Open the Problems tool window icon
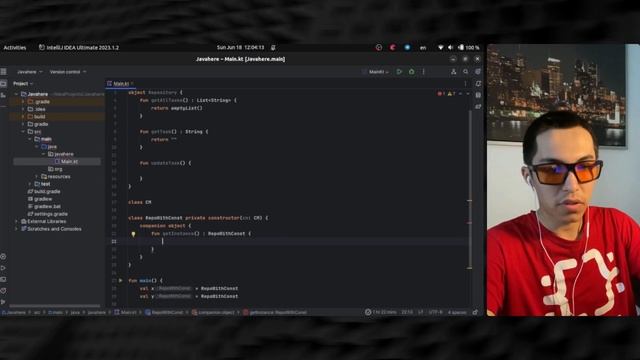This screenshot has height=360, width=640. click(3, 291)
